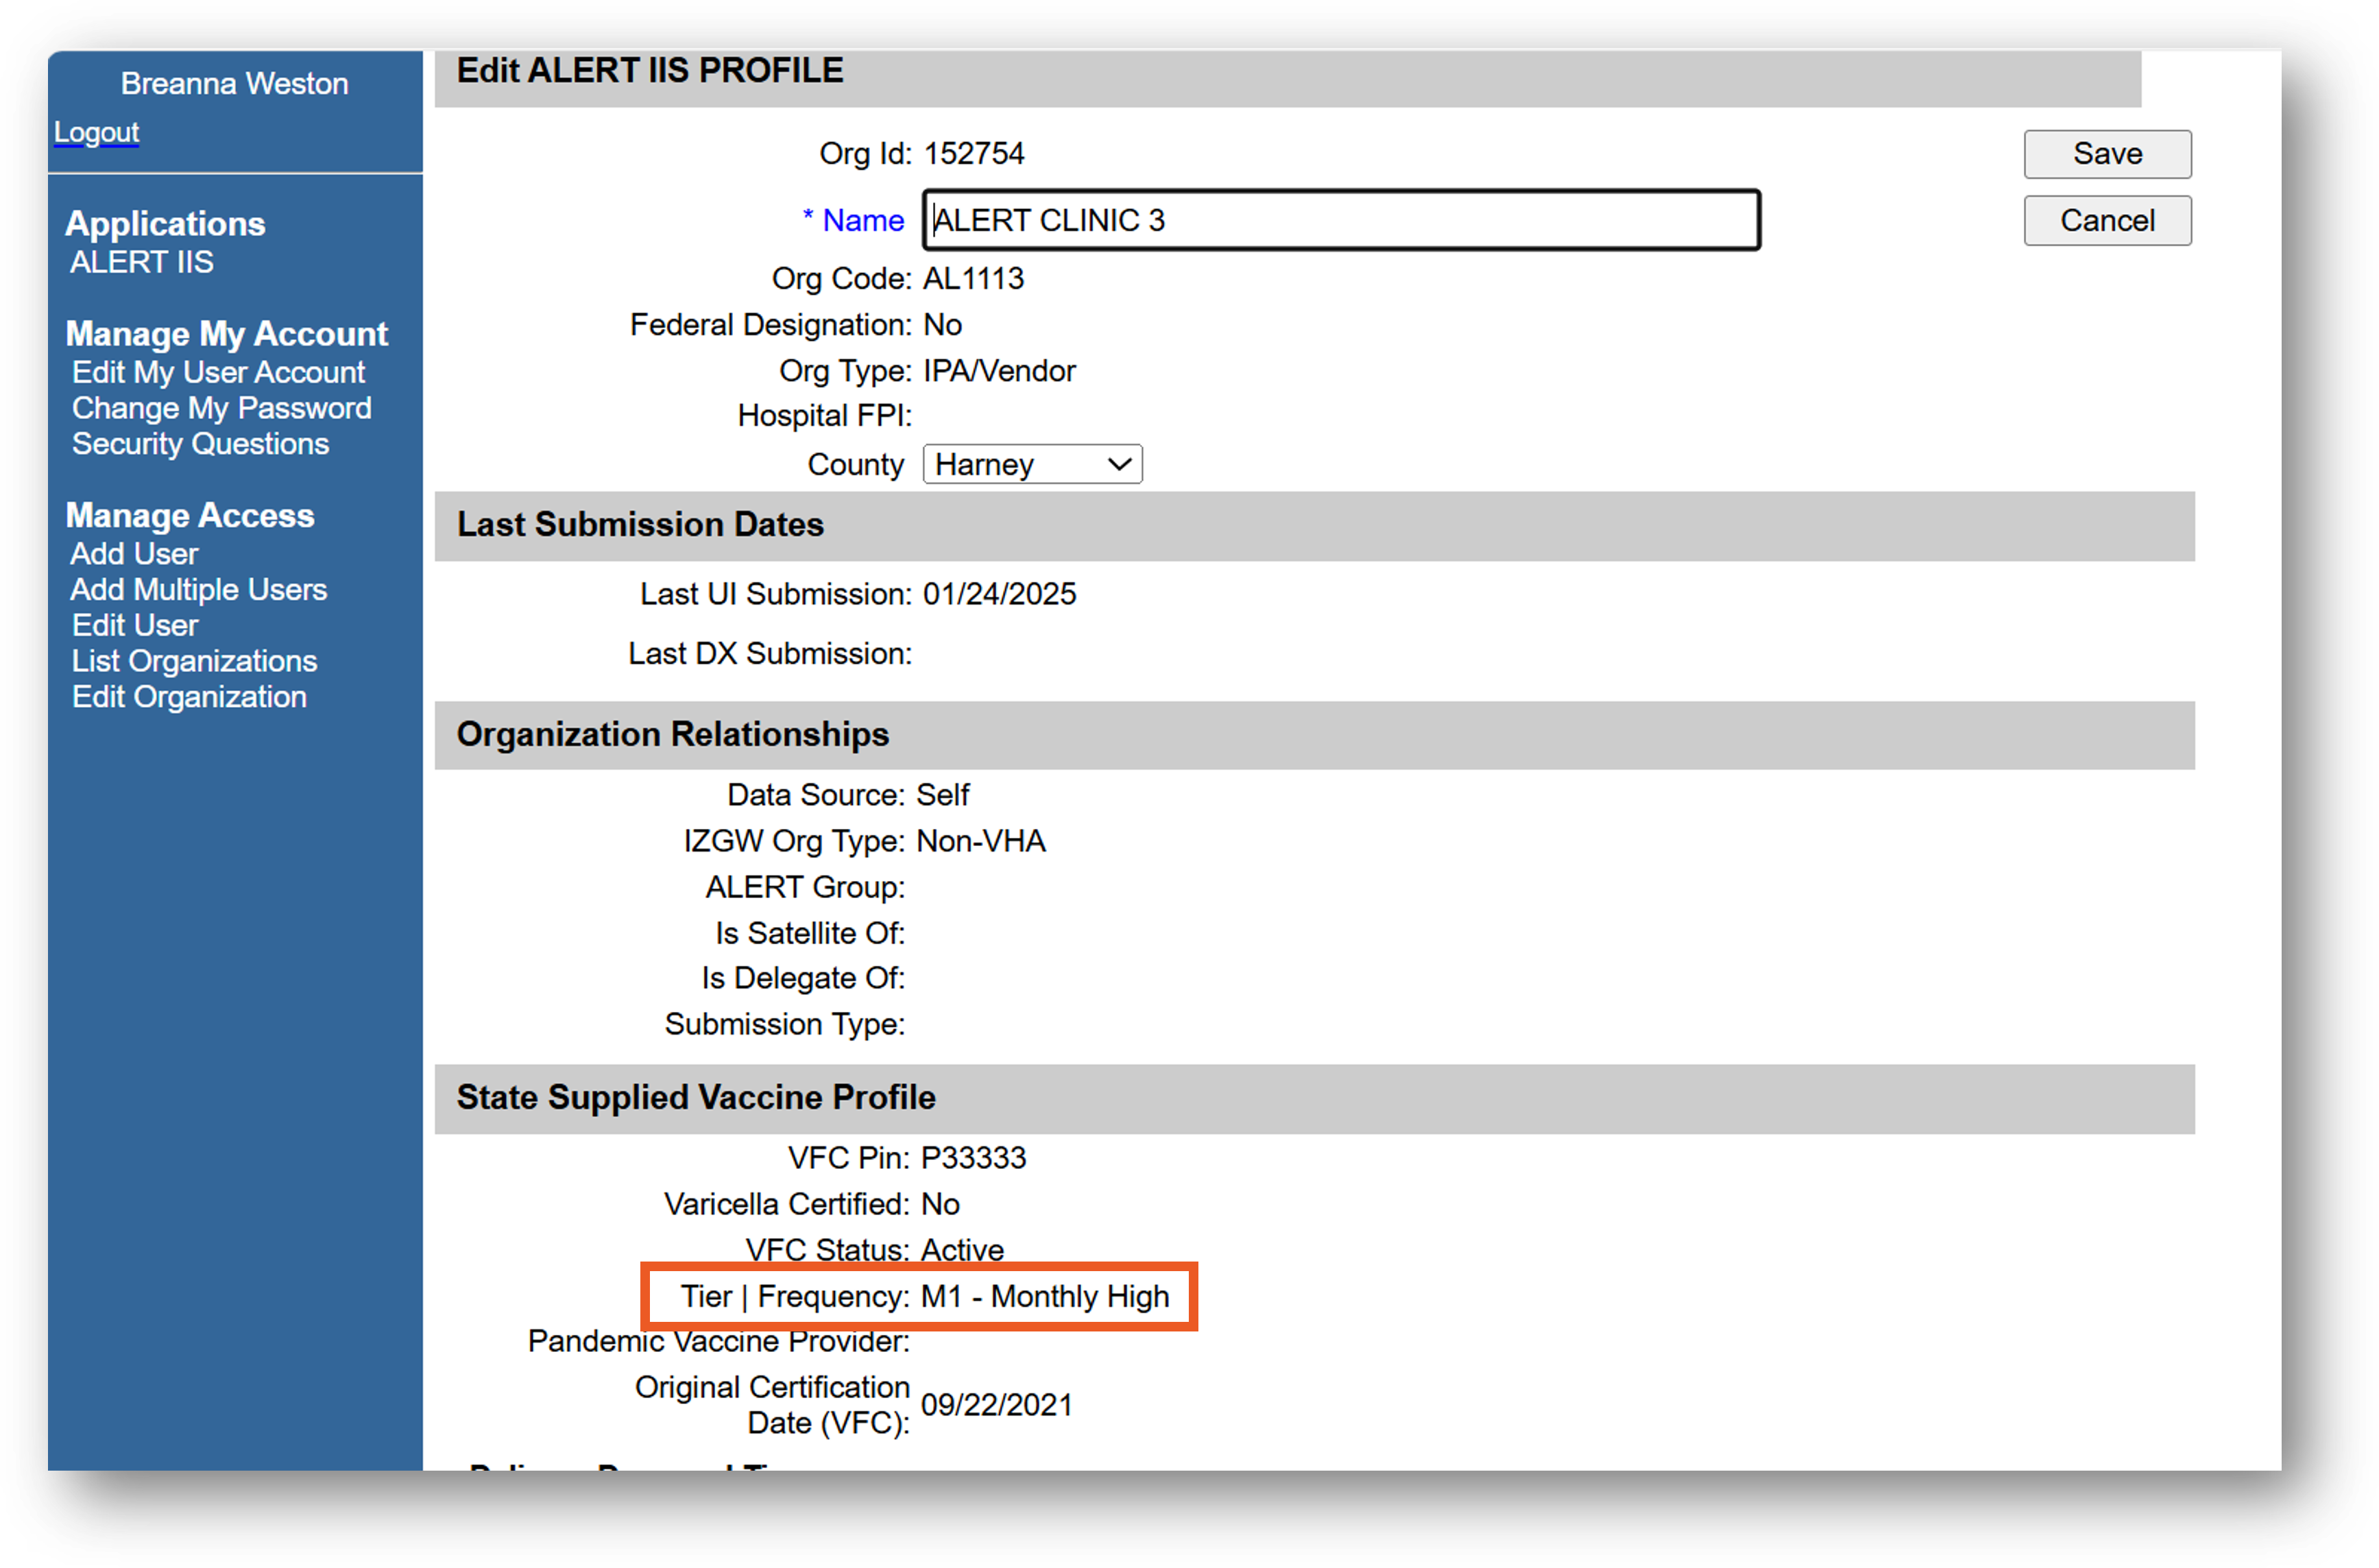Open Edit User page

pos(135,626)
